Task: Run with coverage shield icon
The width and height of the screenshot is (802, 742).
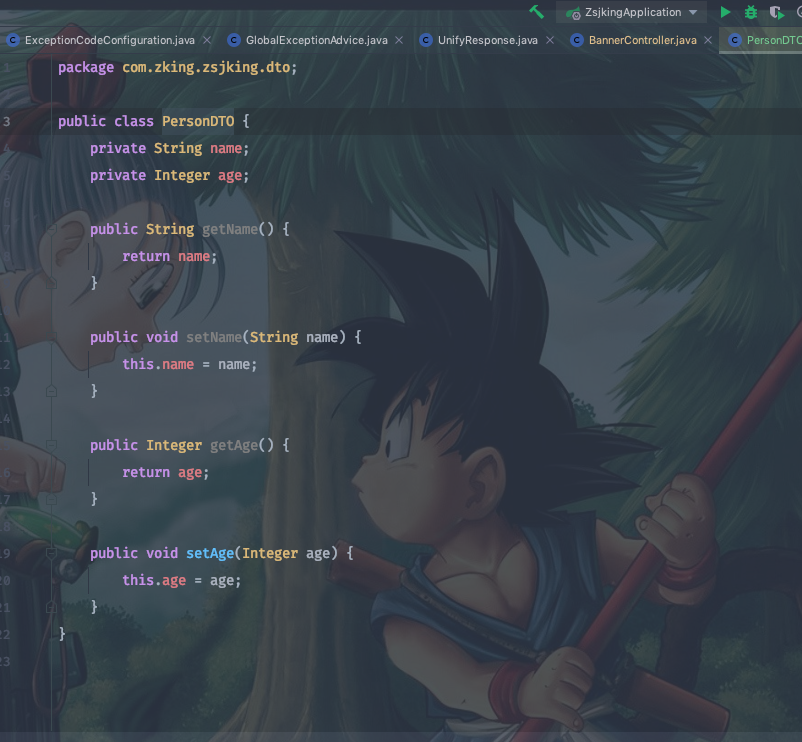Action: click(776, 12)
